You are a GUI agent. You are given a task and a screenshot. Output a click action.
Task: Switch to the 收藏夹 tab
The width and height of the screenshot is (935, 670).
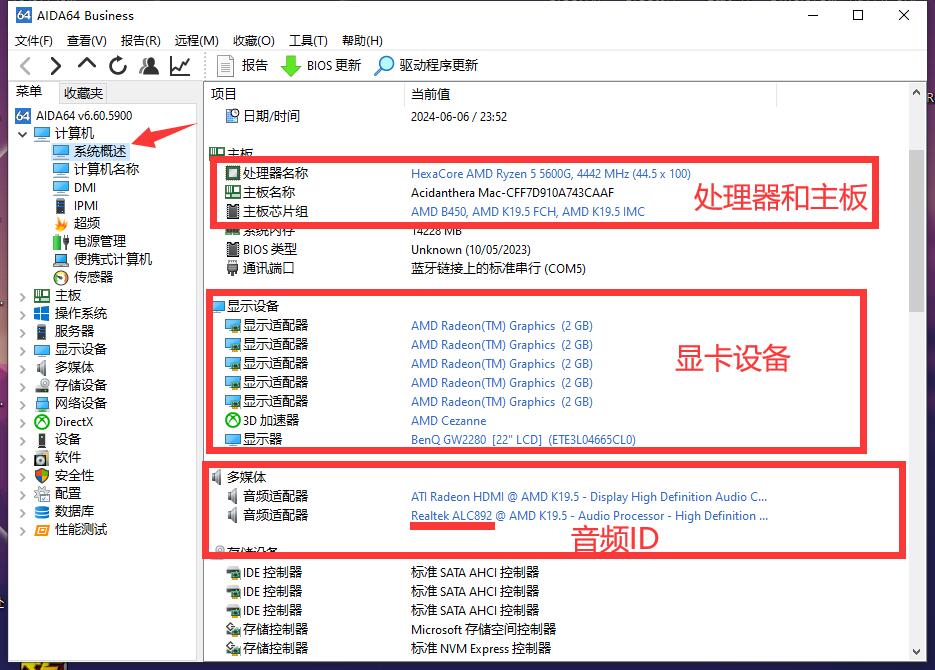coord(83,93)
